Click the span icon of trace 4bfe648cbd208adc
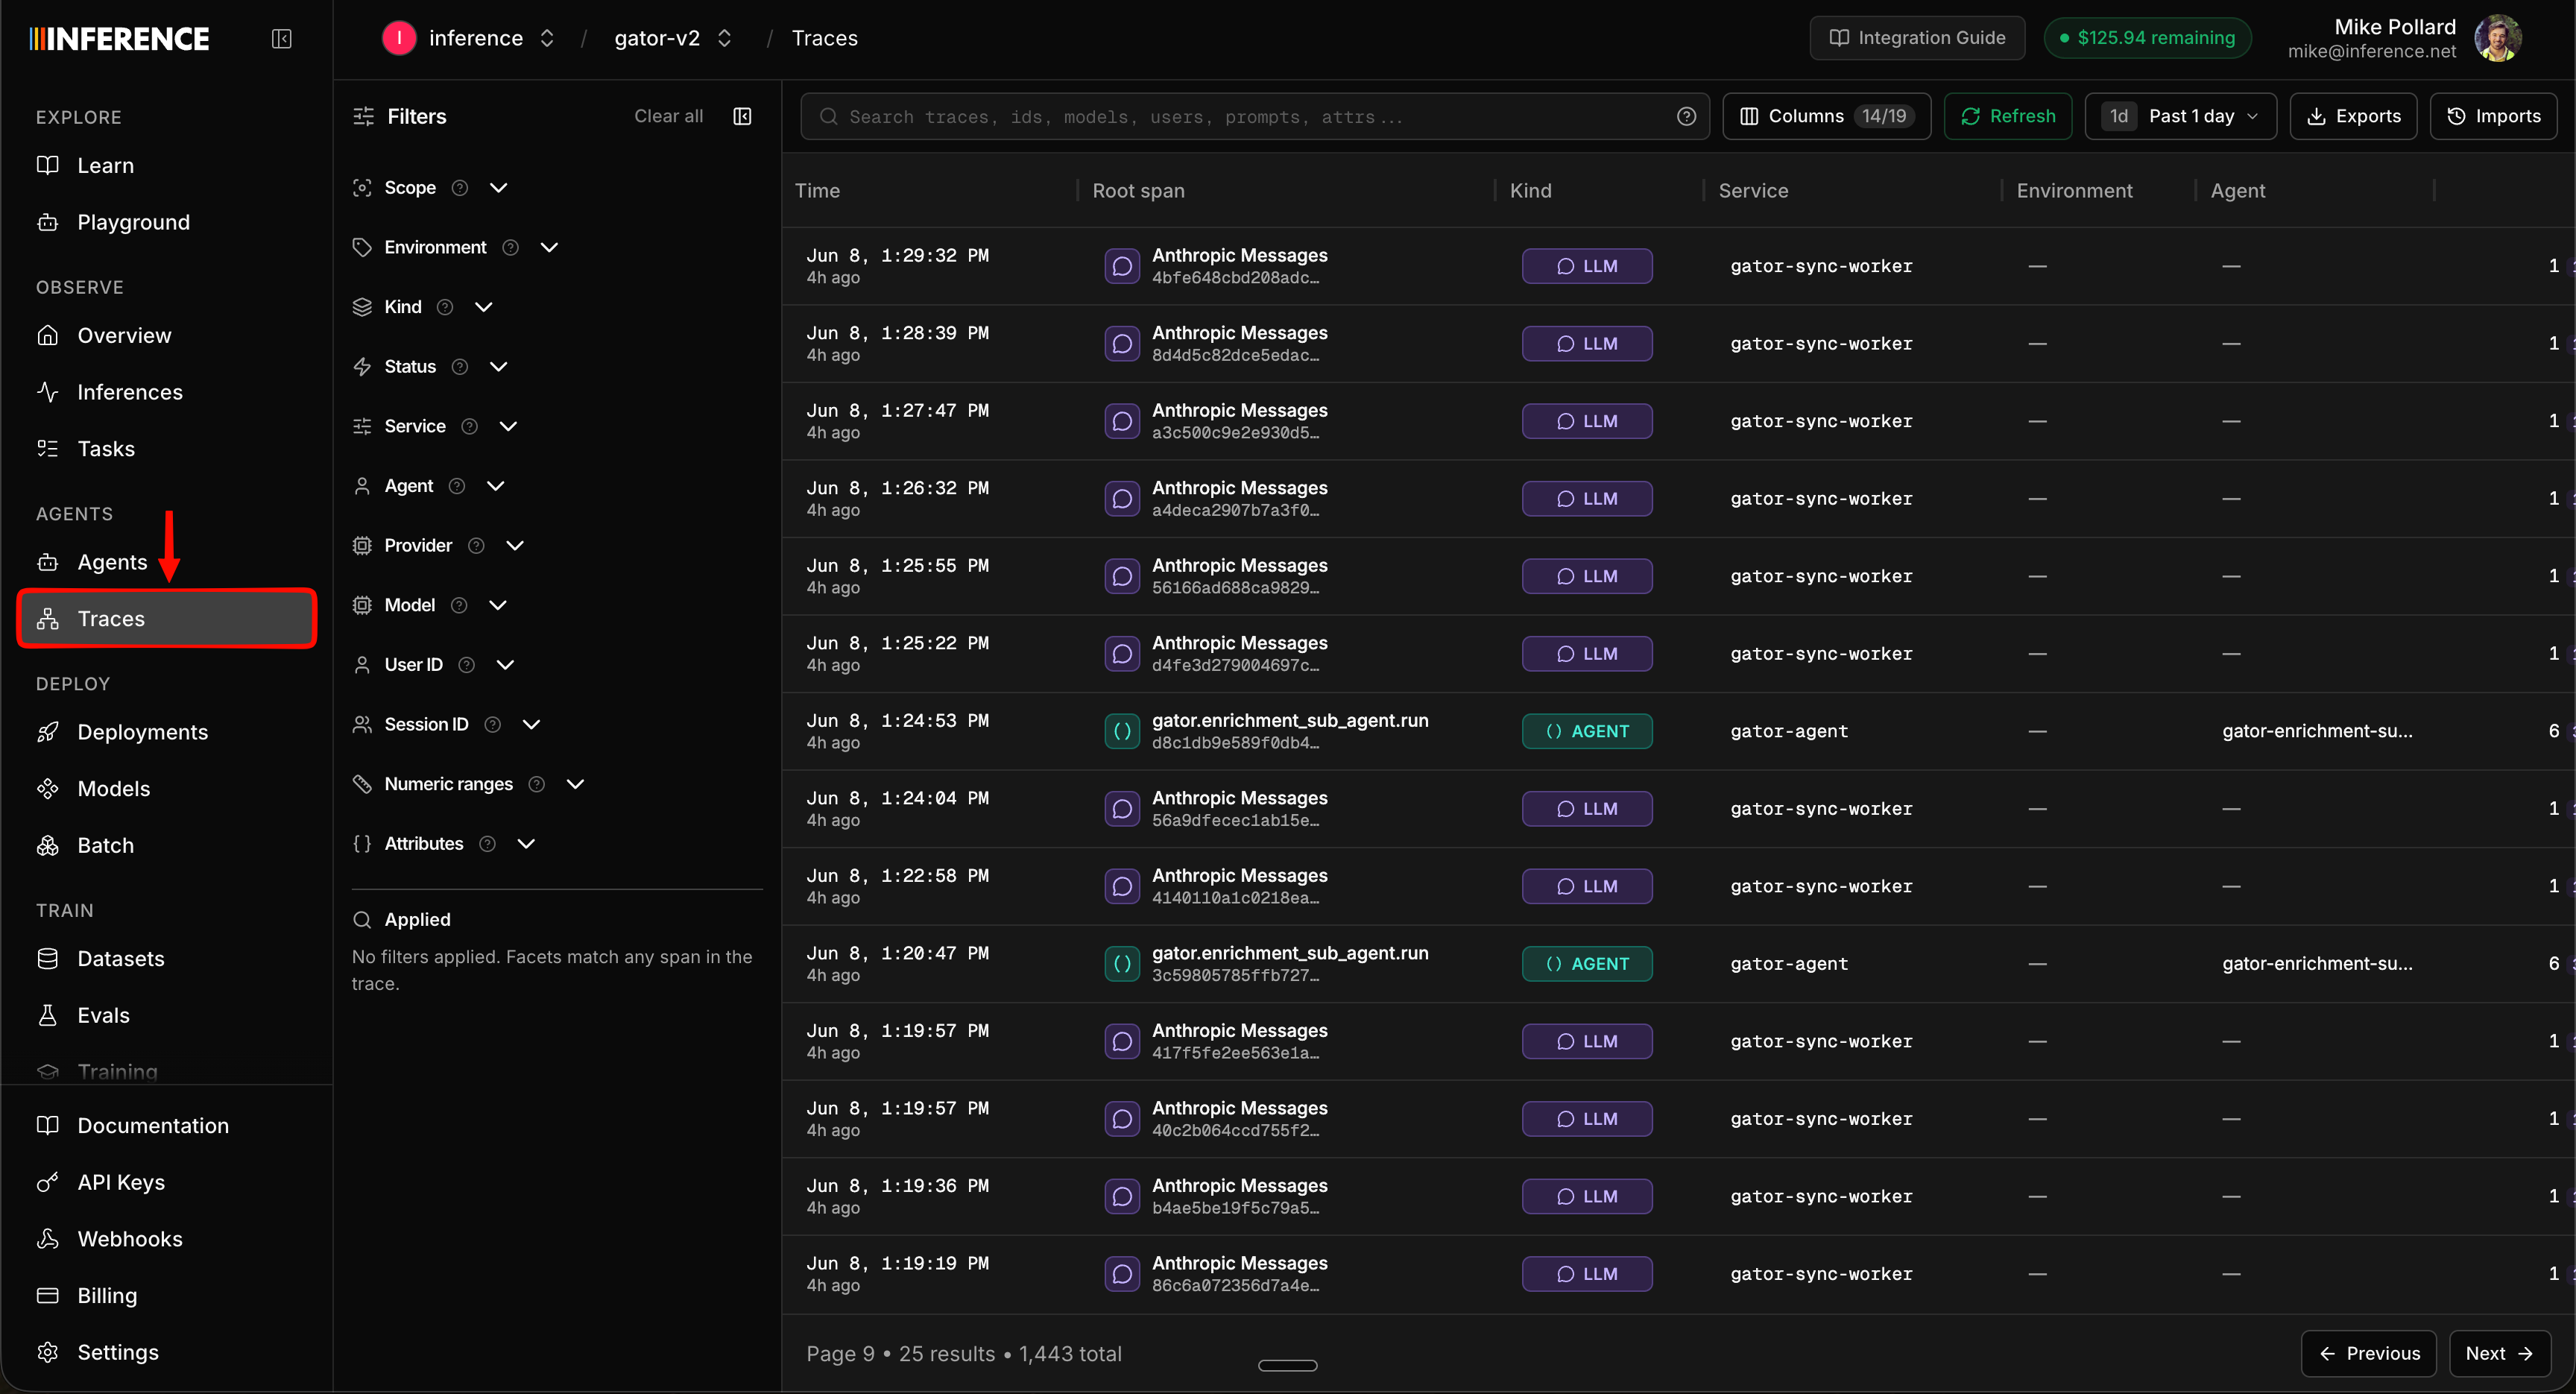This screenshot has width=2576, height=1394. point(1122,266)
